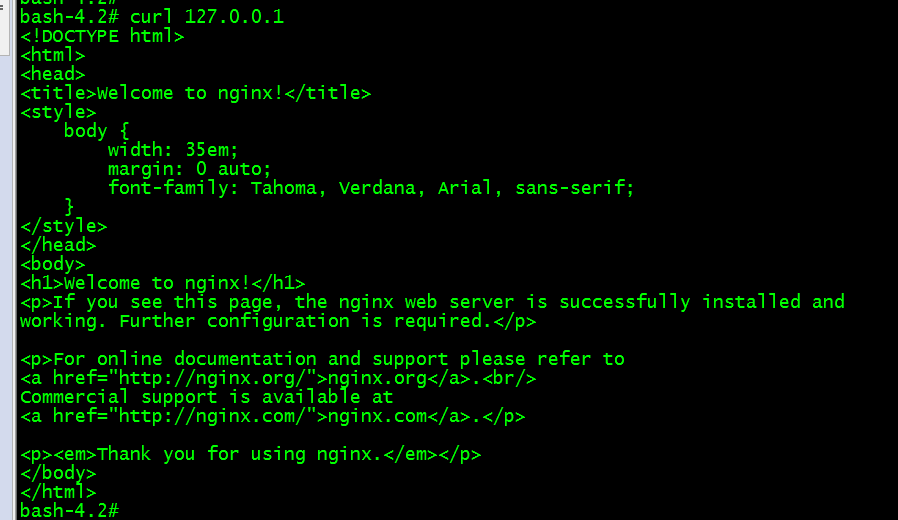Image resolution: width=898 pixels, height=520 pixels.
Task: Click the left window border strip
Action: click(x=7, y=286)
